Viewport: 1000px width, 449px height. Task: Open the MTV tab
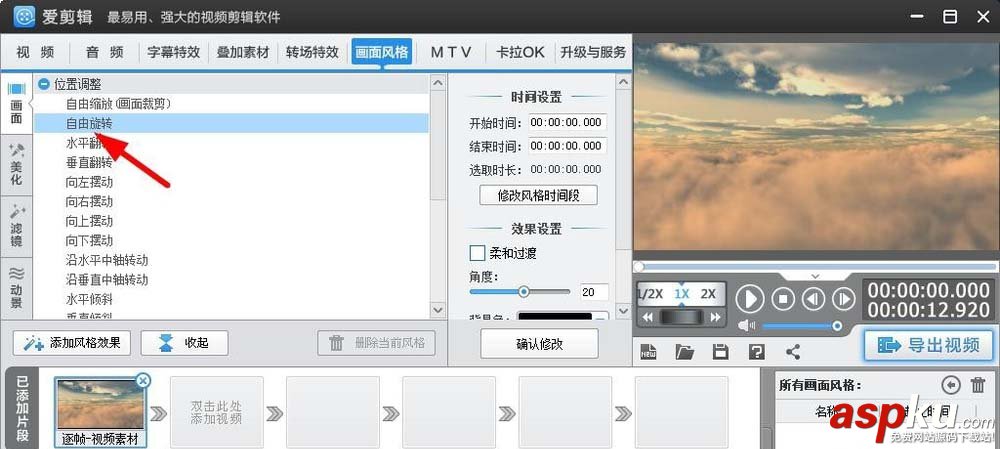click(451, 52)
